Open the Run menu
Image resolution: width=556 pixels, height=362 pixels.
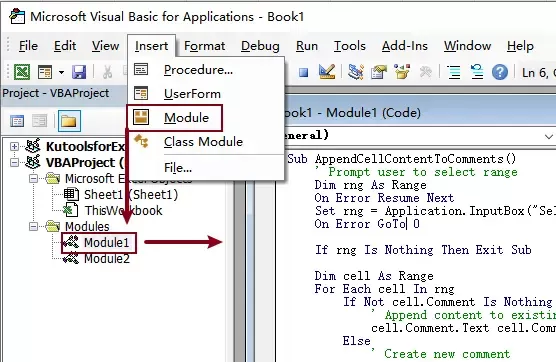(307, 46)
